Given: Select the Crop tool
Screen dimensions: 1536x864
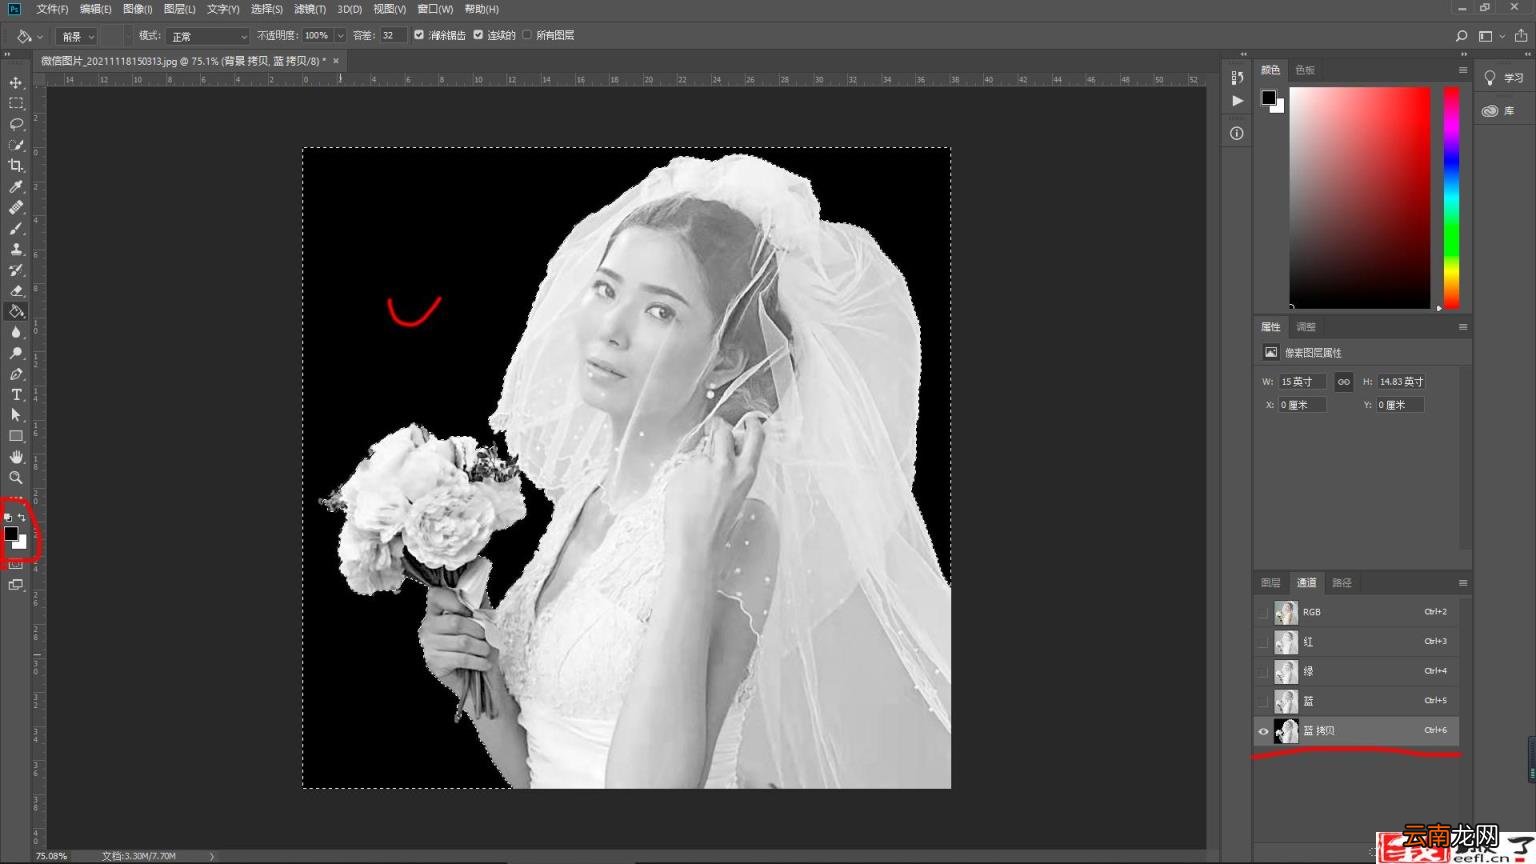Looking at the screenshot, I should [16, 166].
